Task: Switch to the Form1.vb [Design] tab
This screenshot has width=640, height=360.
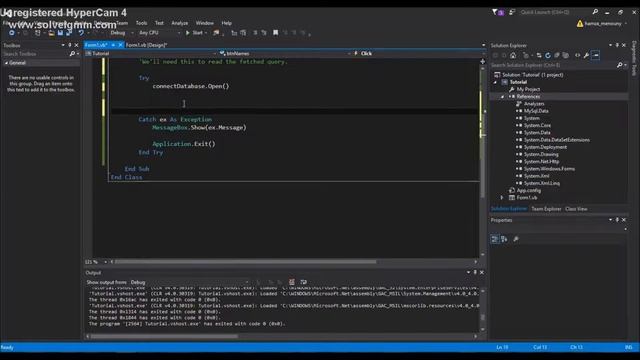Action: point(146,45)
